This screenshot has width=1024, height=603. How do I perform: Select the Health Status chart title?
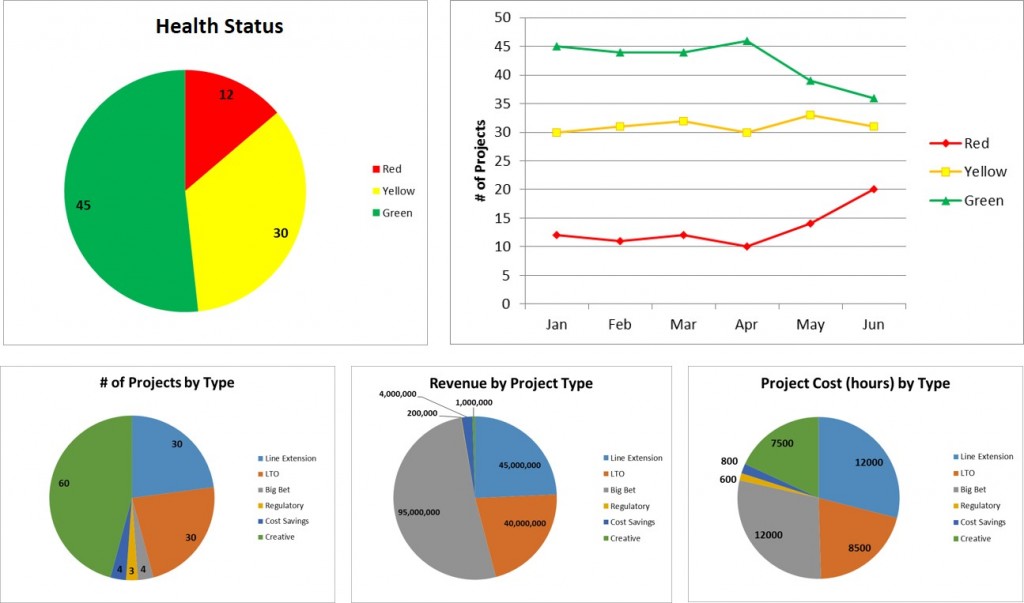pyautogui.click(x=219, y=26)
